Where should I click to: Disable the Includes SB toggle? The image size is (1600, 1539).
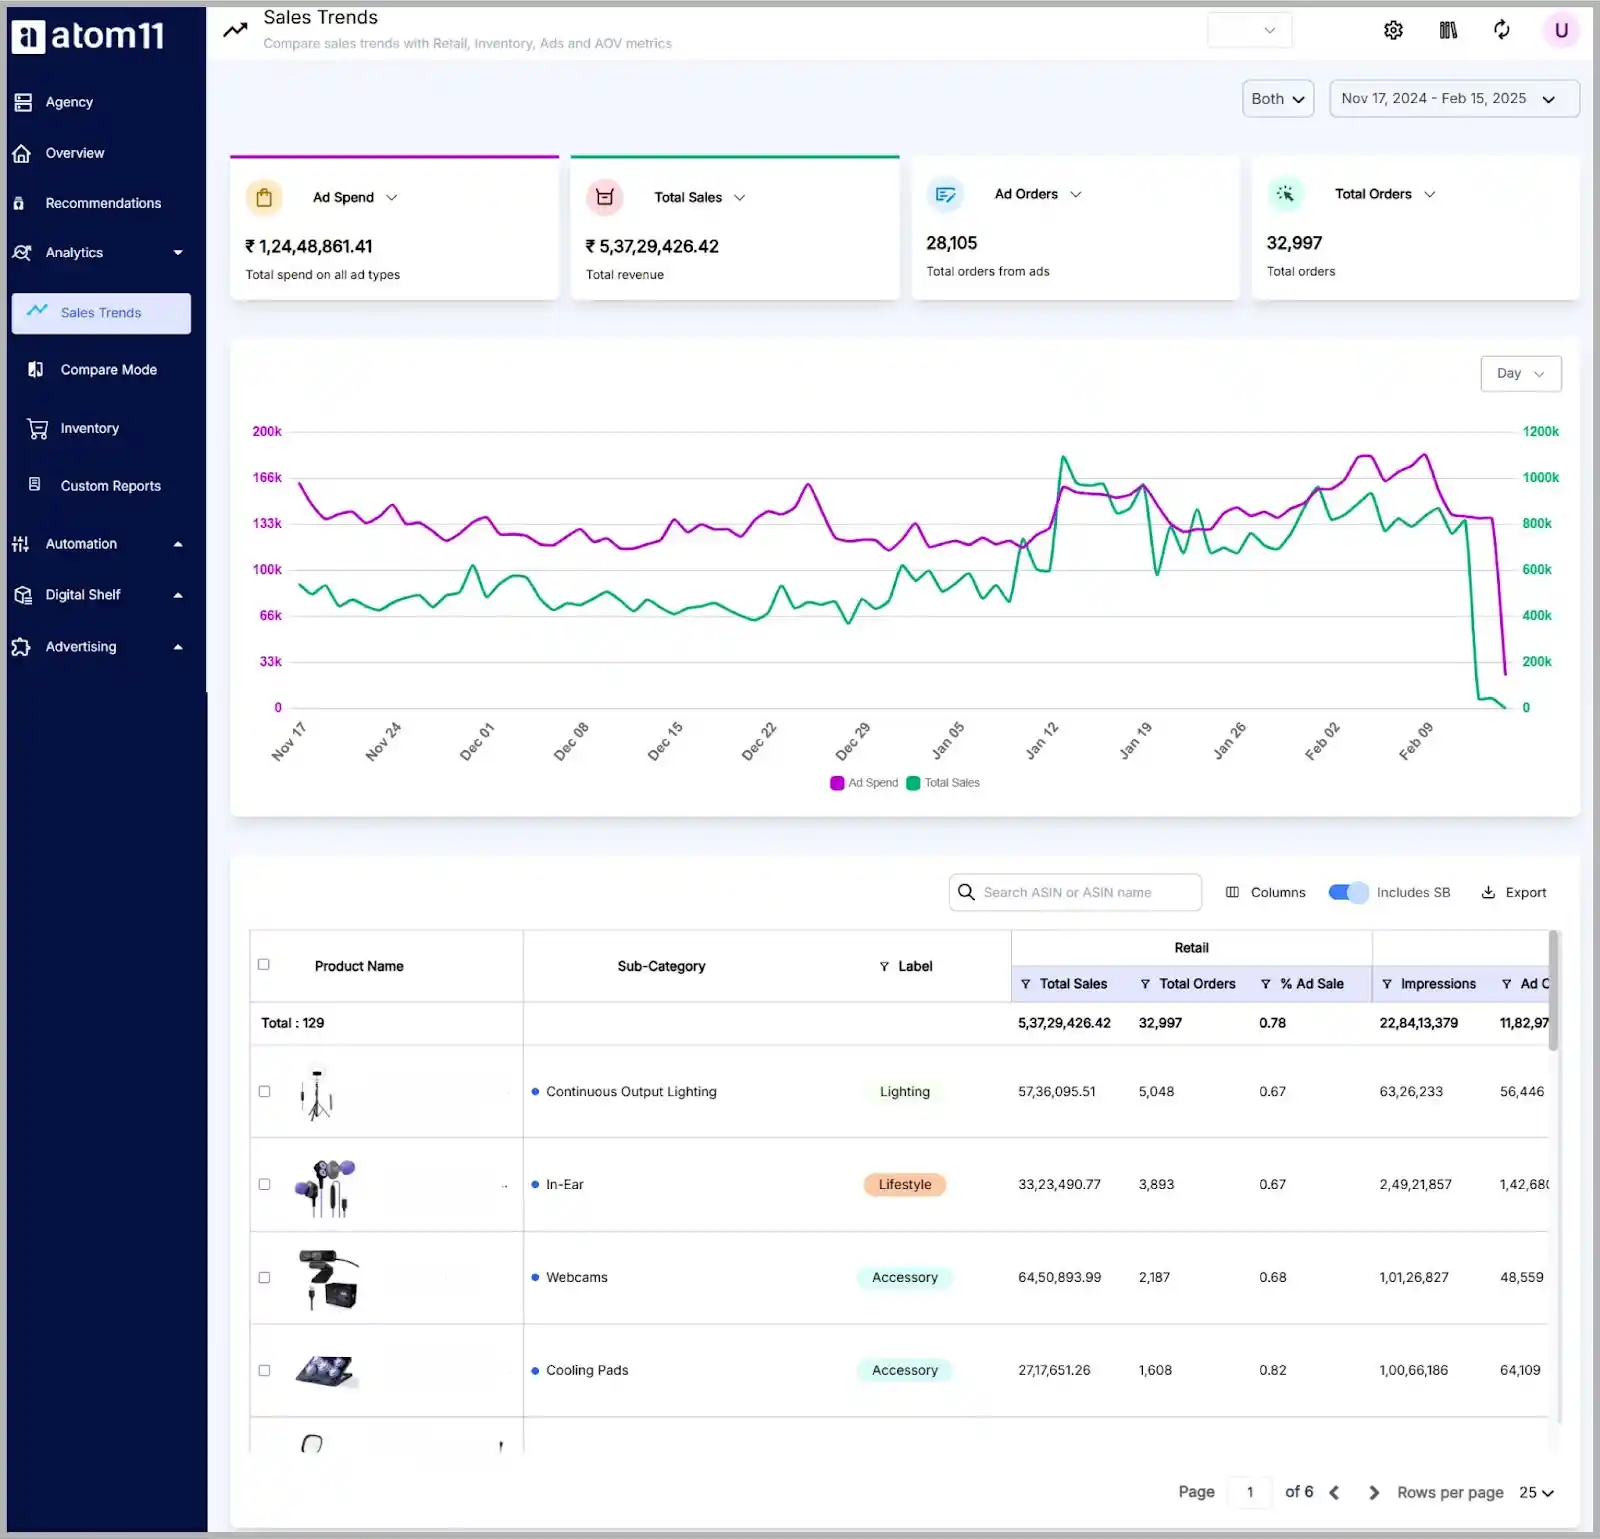[1347, 892]
